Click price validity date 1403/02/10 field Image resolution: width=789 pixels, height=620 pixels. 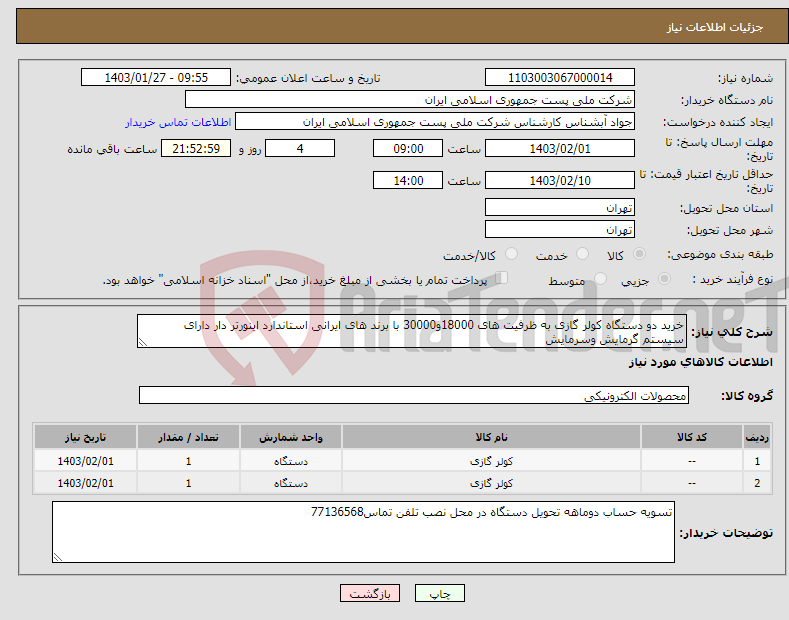tap(560, 180)
